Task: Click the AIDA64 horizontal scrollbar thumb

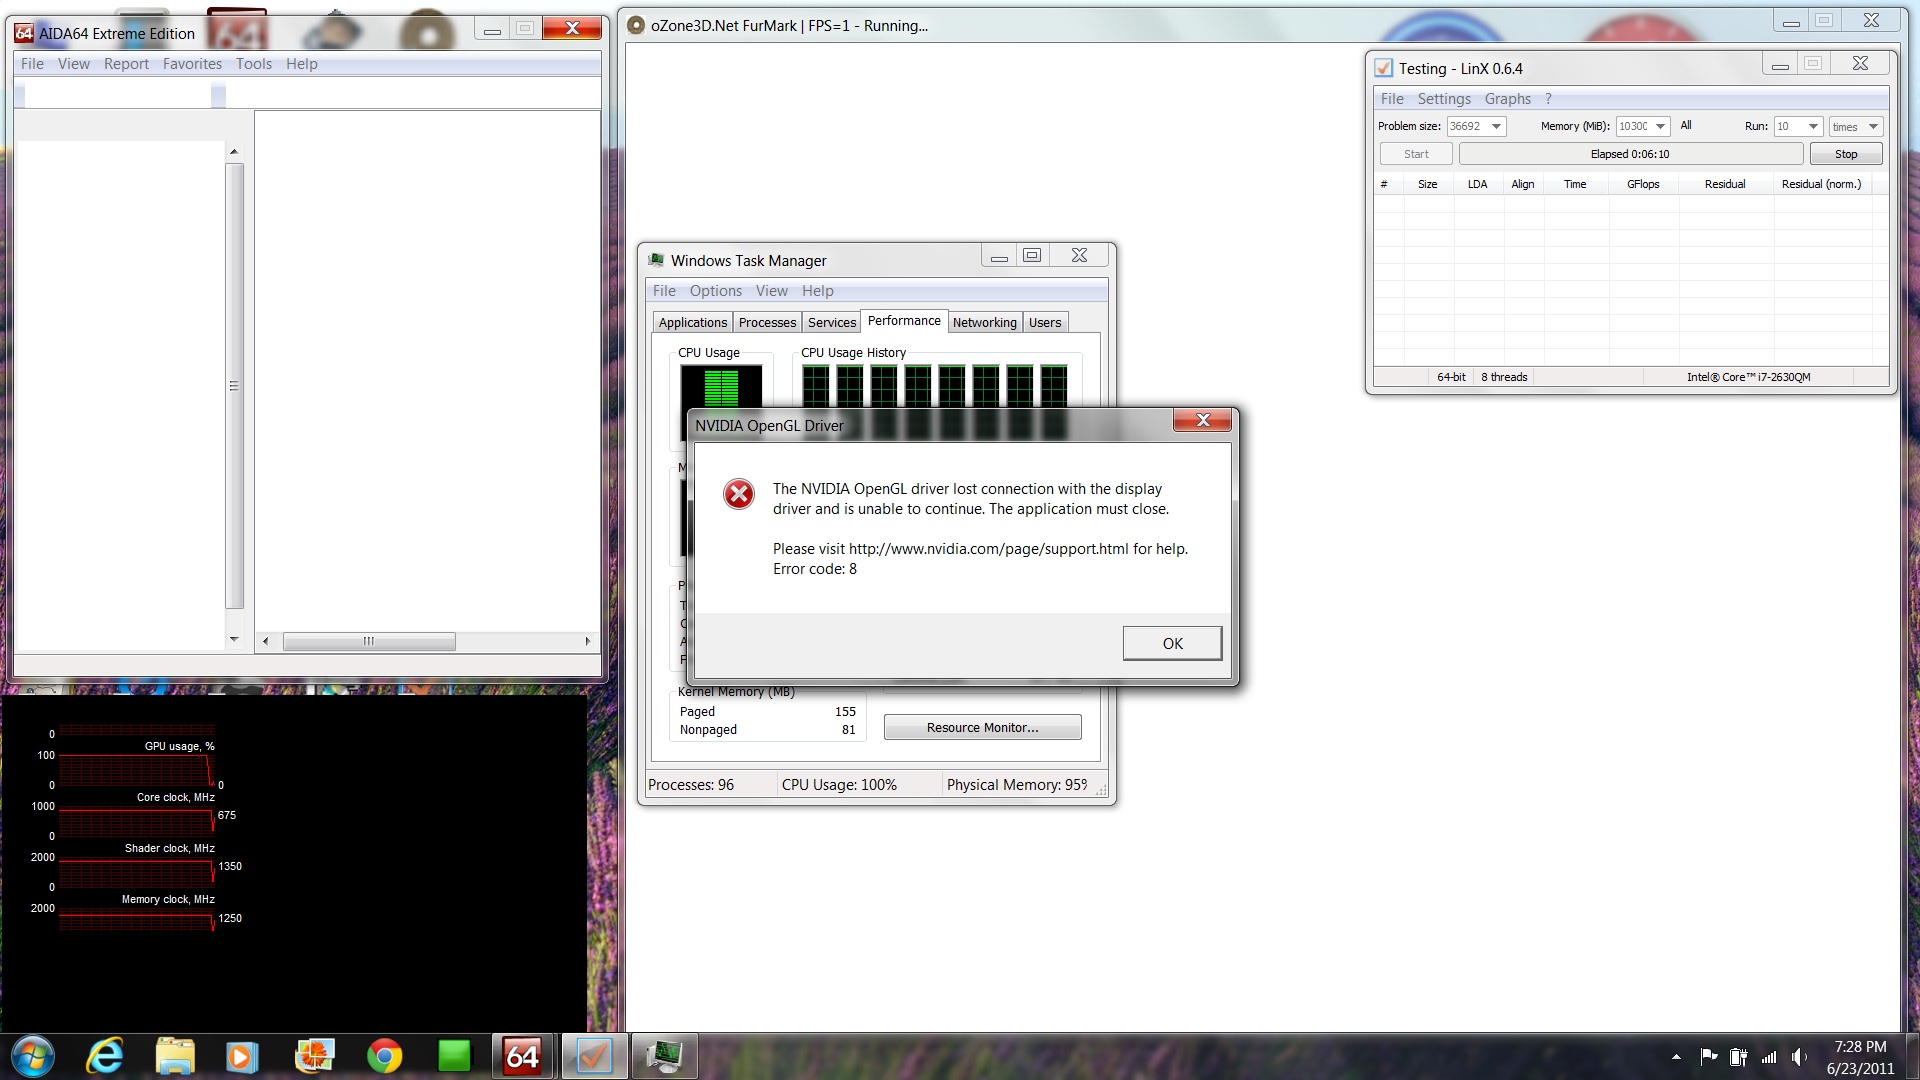Action: coord(369,641)
